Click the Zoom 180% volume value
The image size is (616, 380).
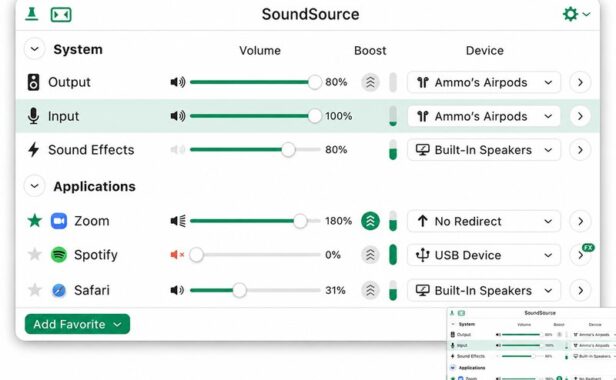pyautogui.click(x=338, y=221)
